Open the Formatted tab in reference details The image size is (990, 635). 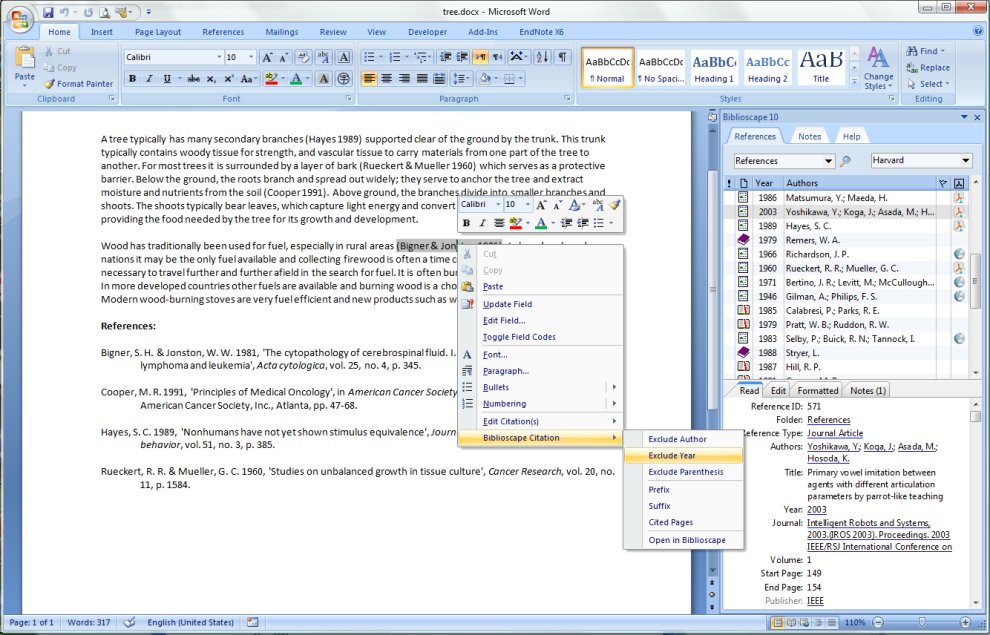point(818,391)
